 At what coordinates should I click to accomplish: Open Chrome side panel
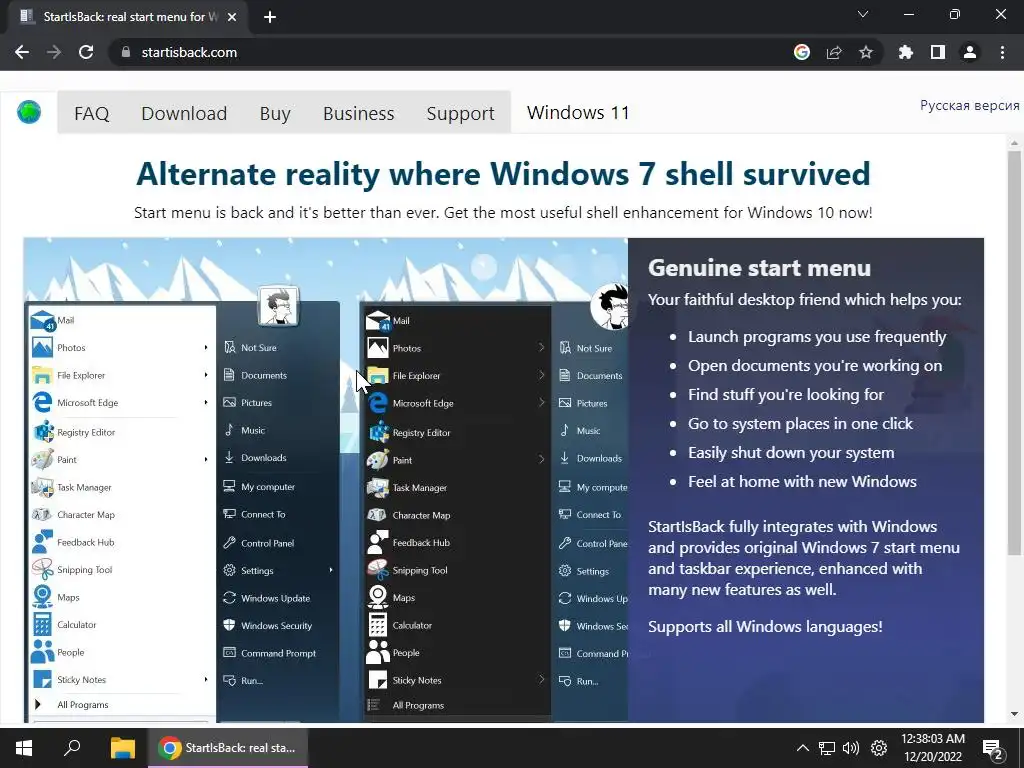coord(938,52)
